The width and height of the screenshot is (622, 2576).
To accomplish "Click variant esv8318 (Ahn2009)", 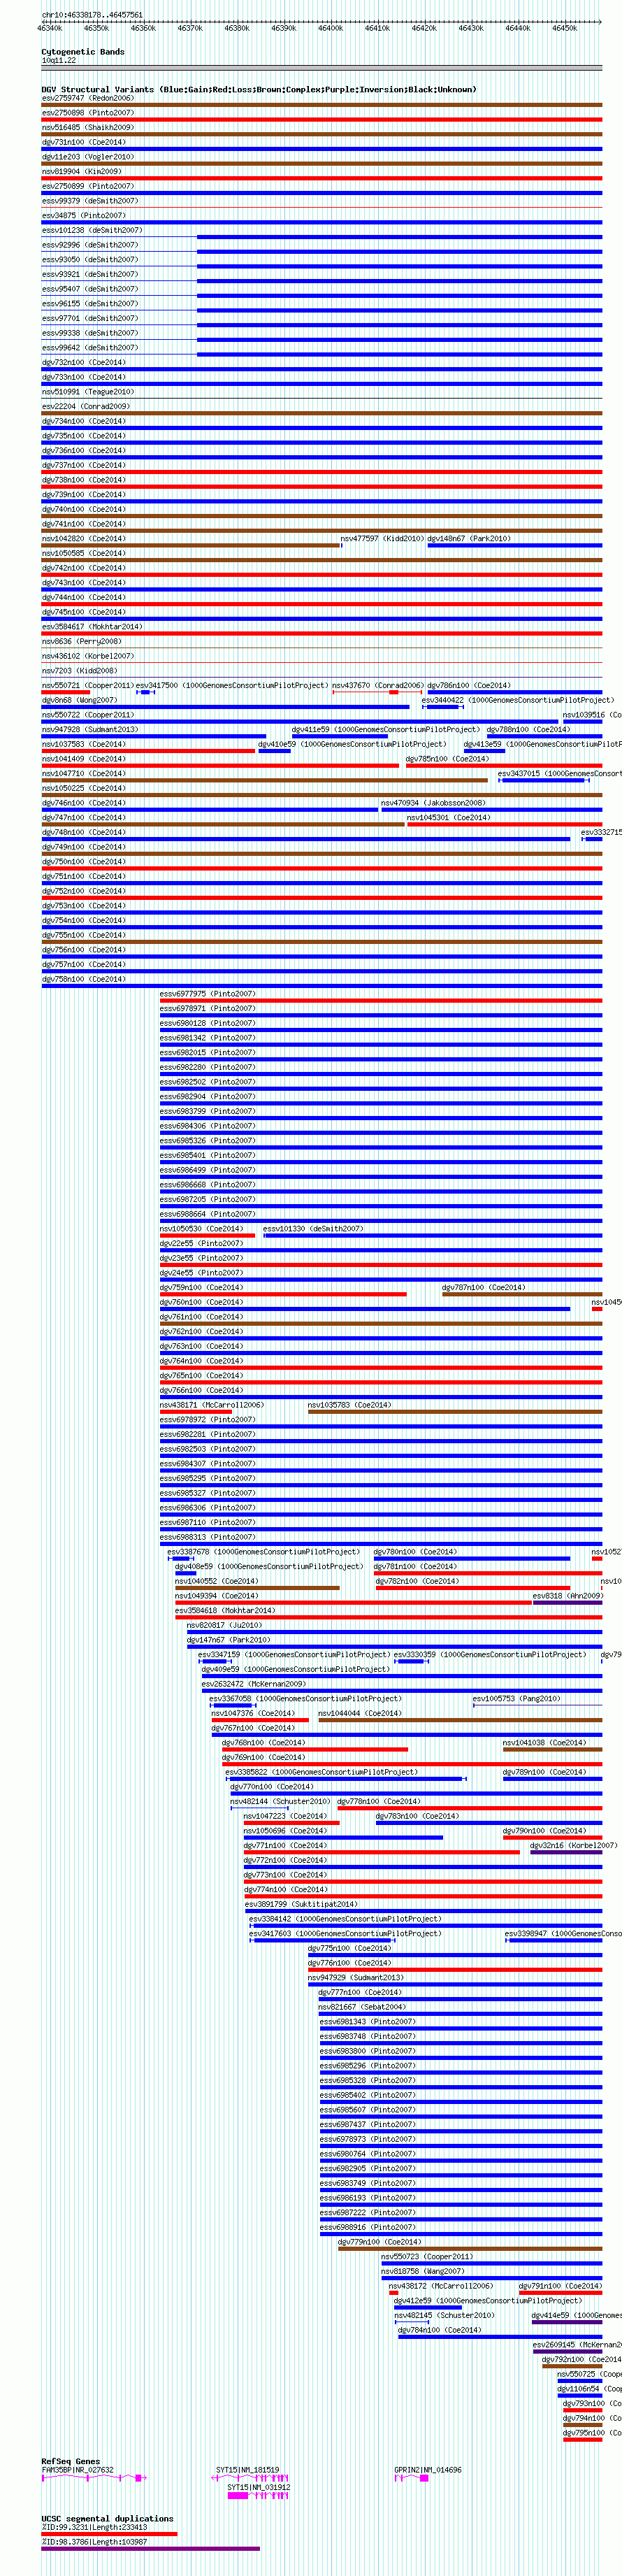I will pos(568,1603).
